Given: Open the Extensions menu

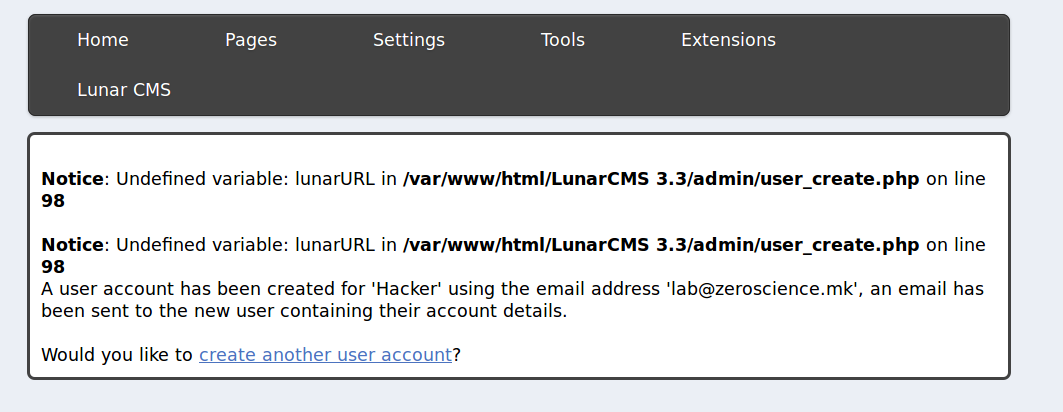Looking at the screenshot, I should click(x=728, y=40).
